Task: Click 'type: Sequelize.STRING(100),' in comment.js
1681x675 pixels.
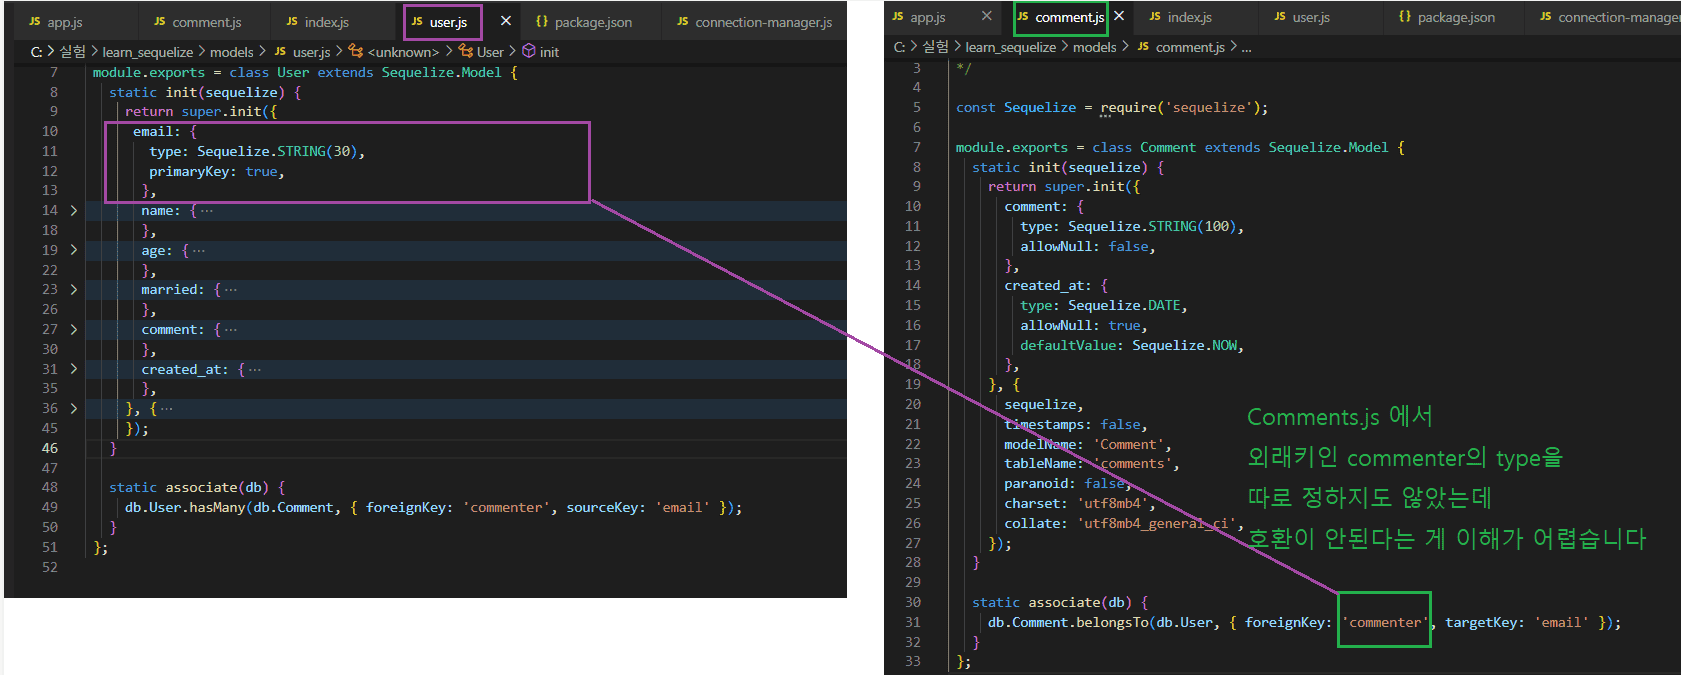Action: click(x=1132, y=226)
